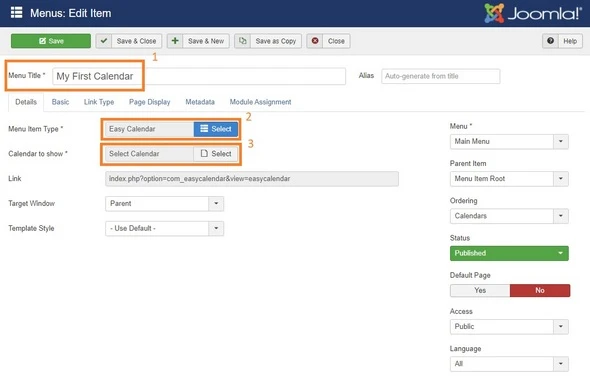Open the Template Style dropdown
The width and height of the screenshot is (590, 381).
(x=164, y=228)
